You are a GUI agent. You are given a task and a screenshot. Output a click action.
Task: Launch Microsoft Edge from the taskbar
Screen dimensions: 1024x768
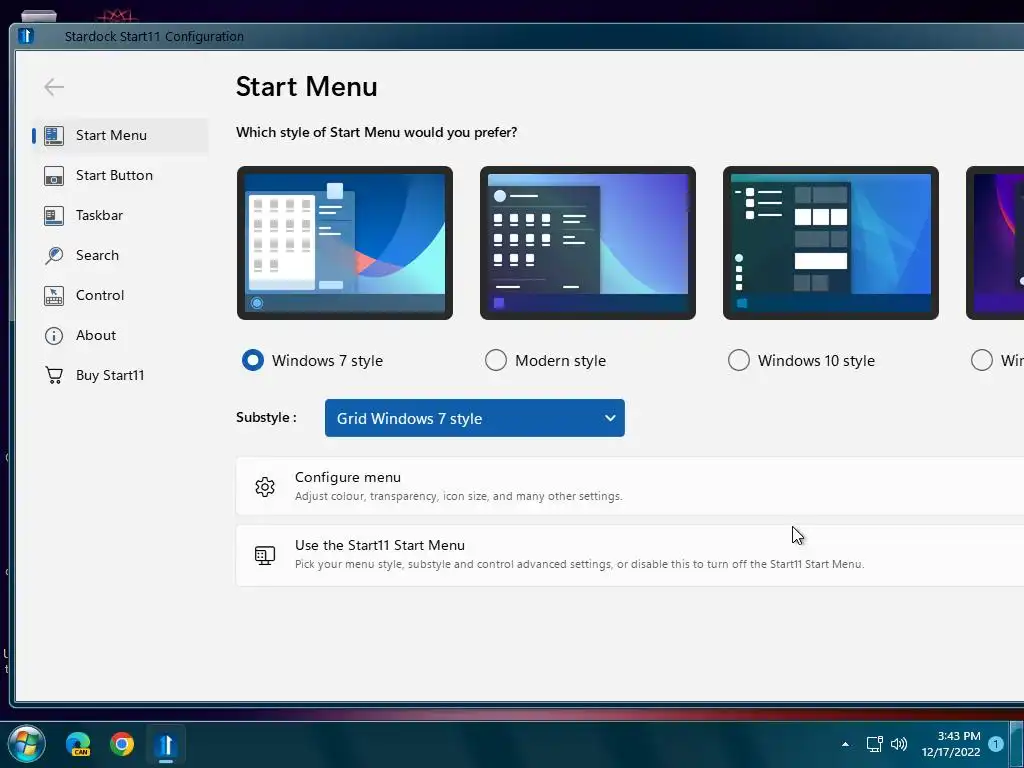click(78, 744)
